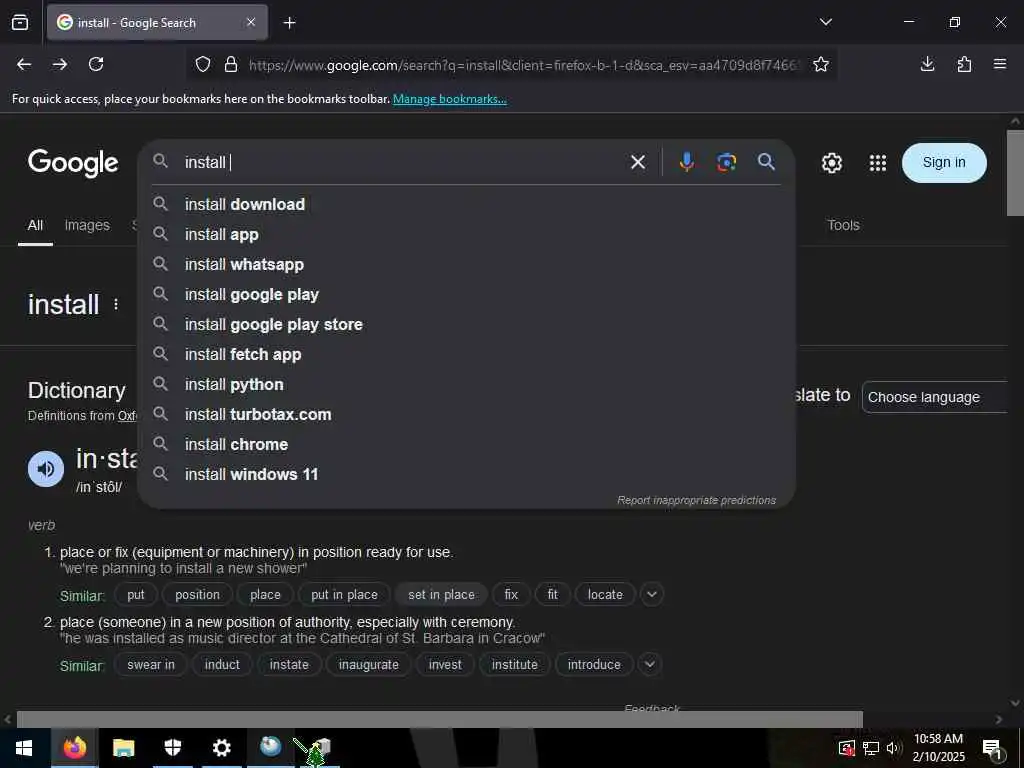The image size is (1024, 768).
Task: Click the Firefox address bar URL
Action: tap(522, 65)
